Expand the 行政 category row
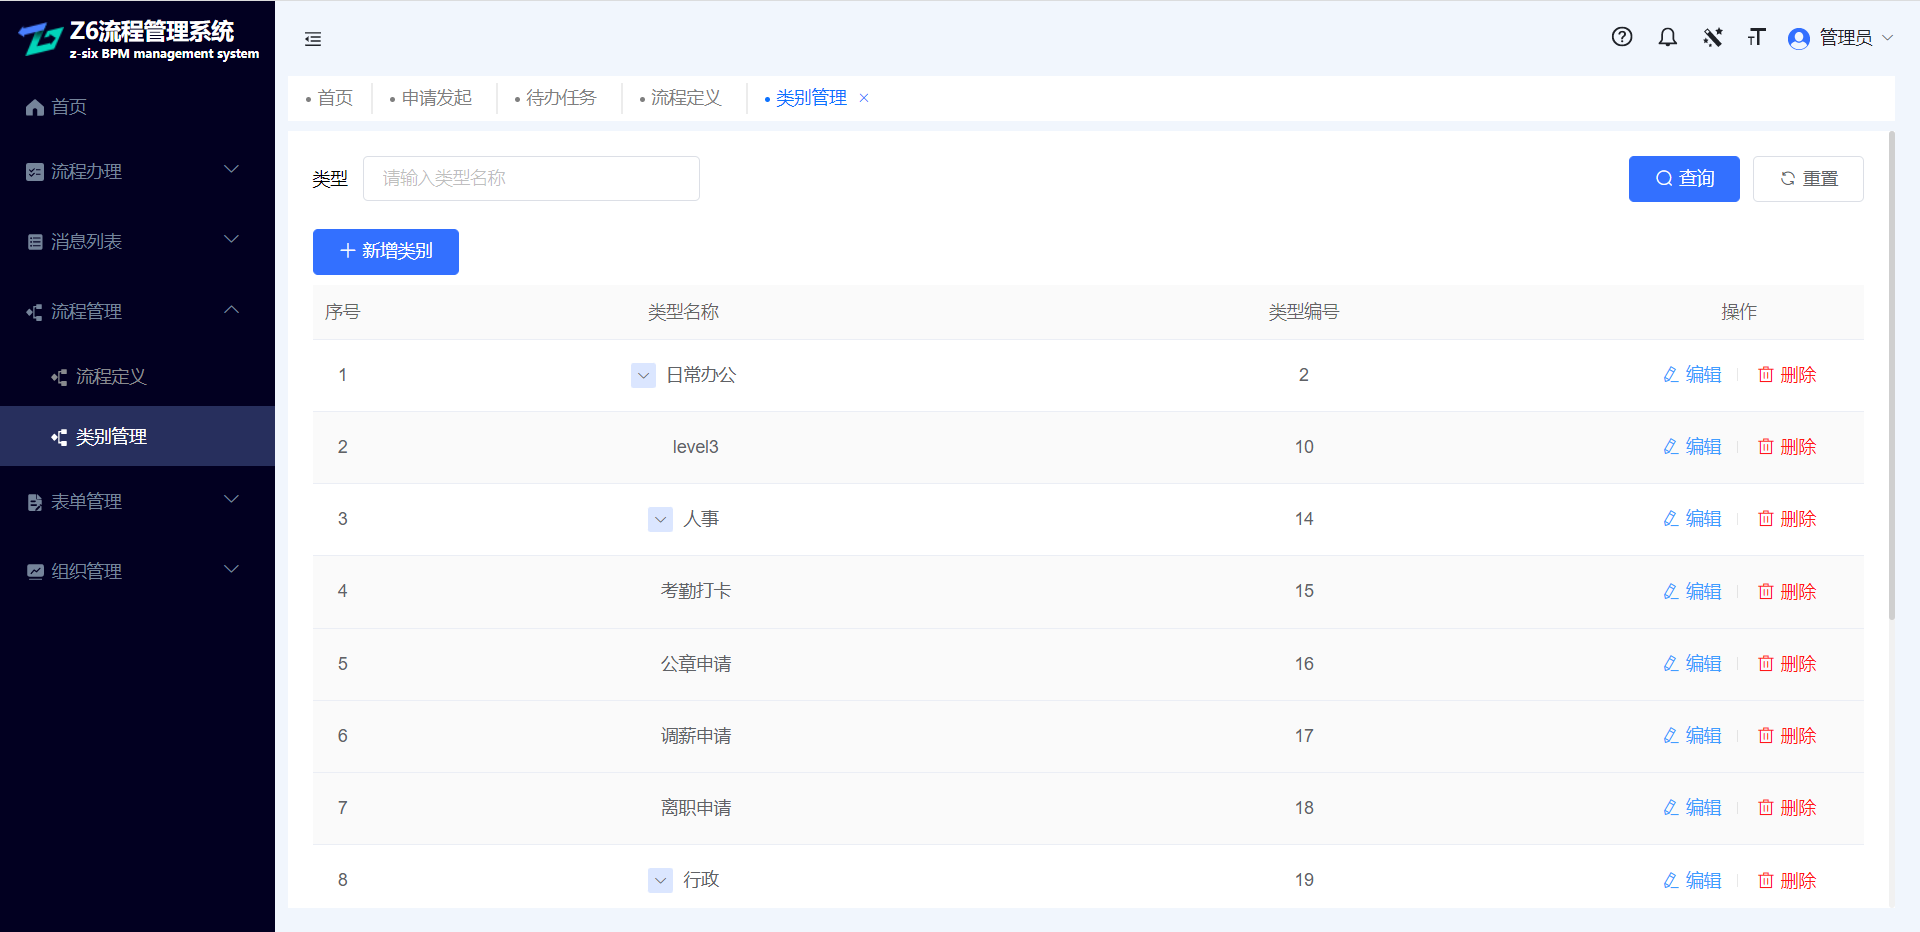The height and width of the screenshot is (932, 1920). tap(661, 880)
